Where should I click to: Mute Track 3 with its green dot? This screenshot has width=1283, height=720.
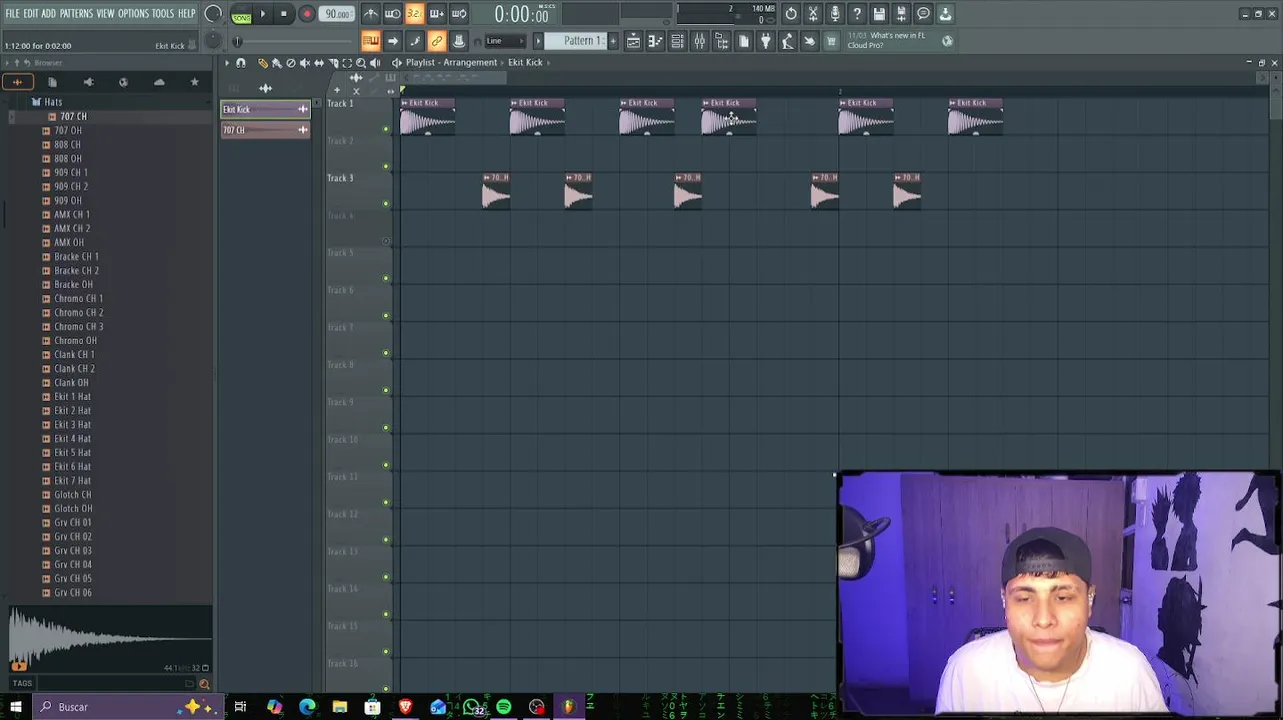386,204
